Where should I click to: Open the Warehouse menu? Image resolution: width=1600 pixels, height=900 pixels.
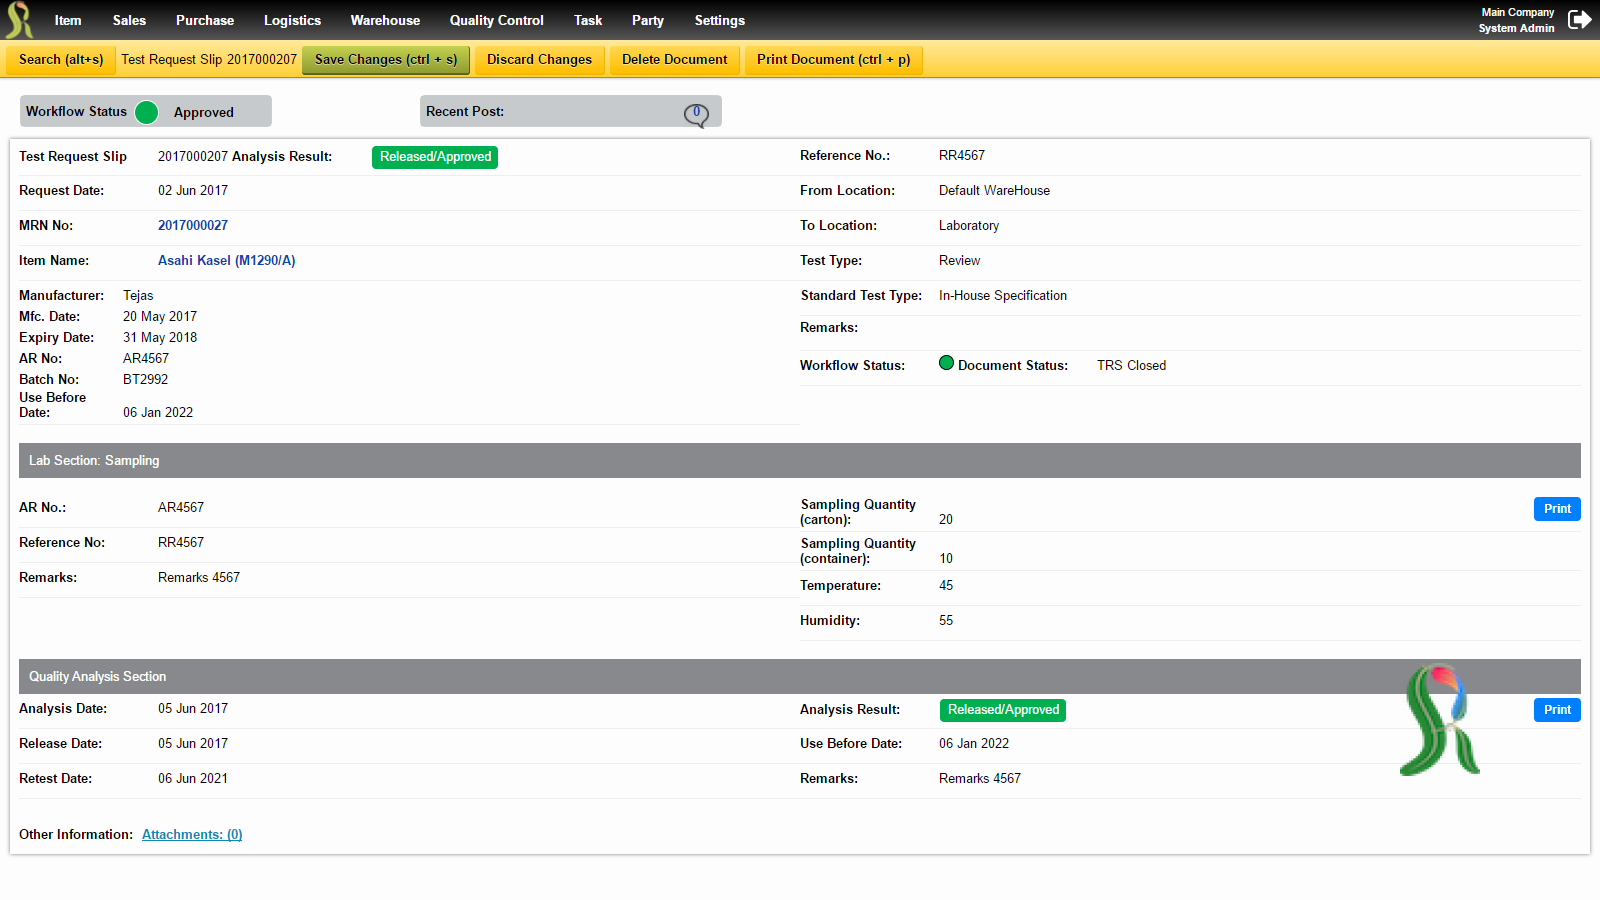pos(385,20)
